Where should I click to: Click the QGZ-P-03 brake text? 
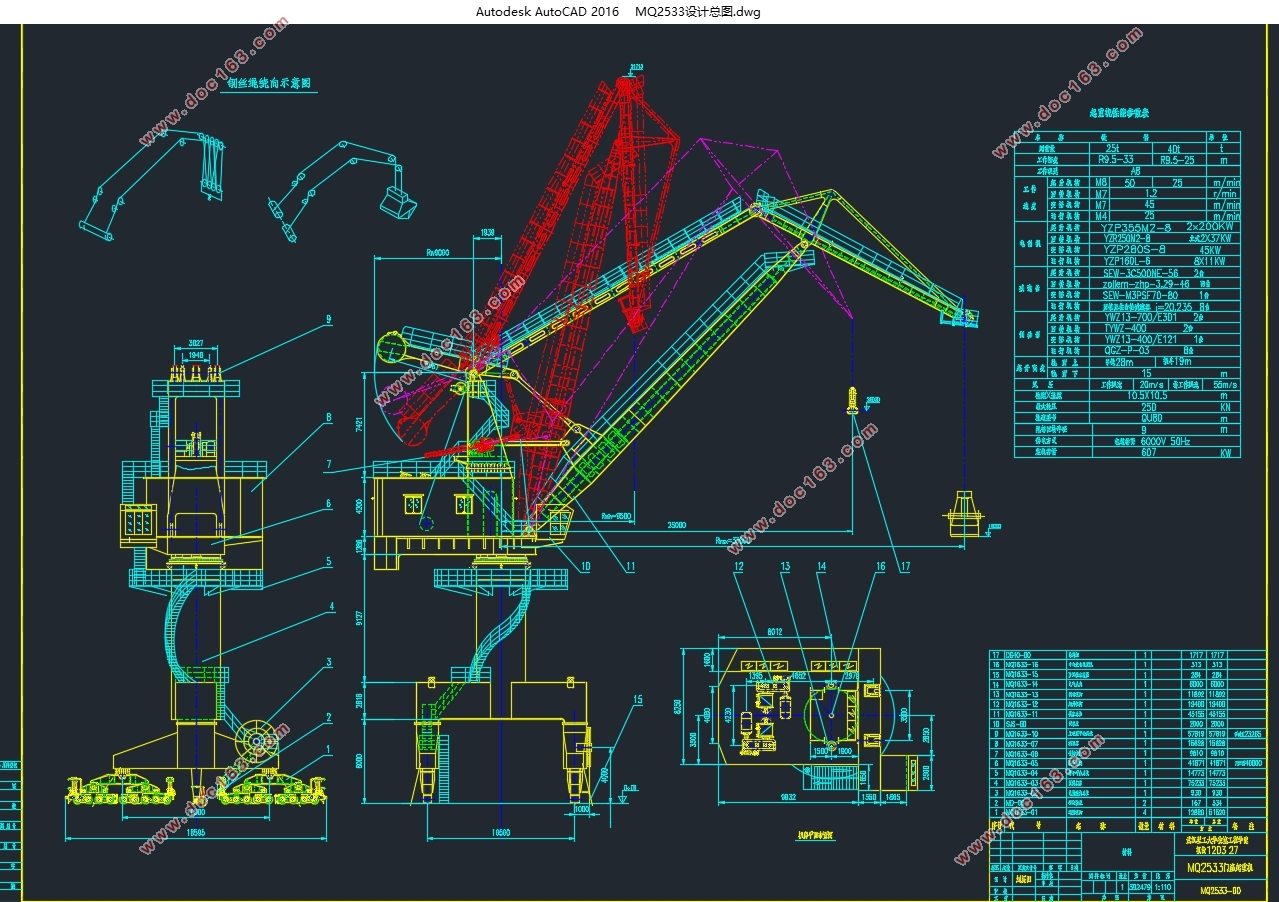point(1127,351)
